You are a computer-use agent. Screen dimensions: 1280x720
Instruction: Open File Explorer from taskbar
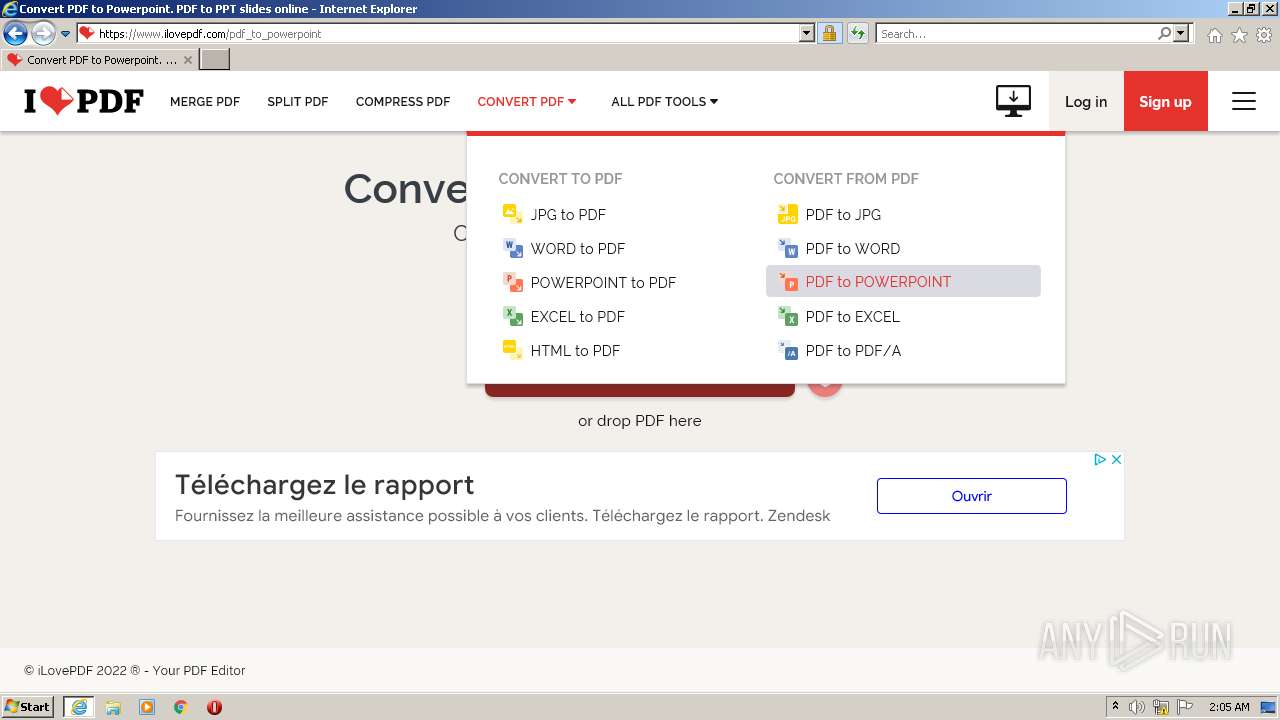(x=113, y=707)
